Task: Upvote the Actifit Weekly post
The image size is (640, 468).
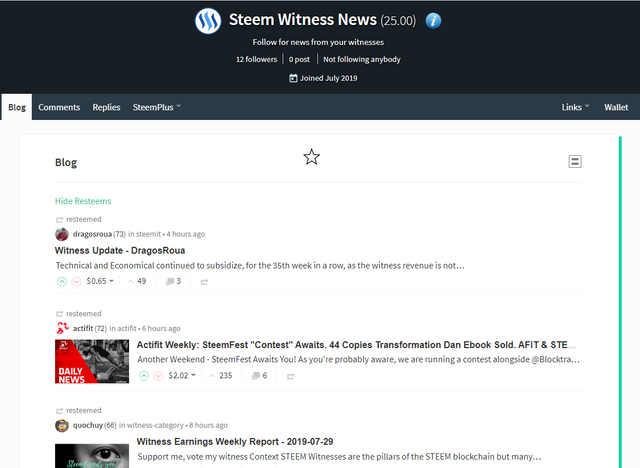Action: [144, 376]
